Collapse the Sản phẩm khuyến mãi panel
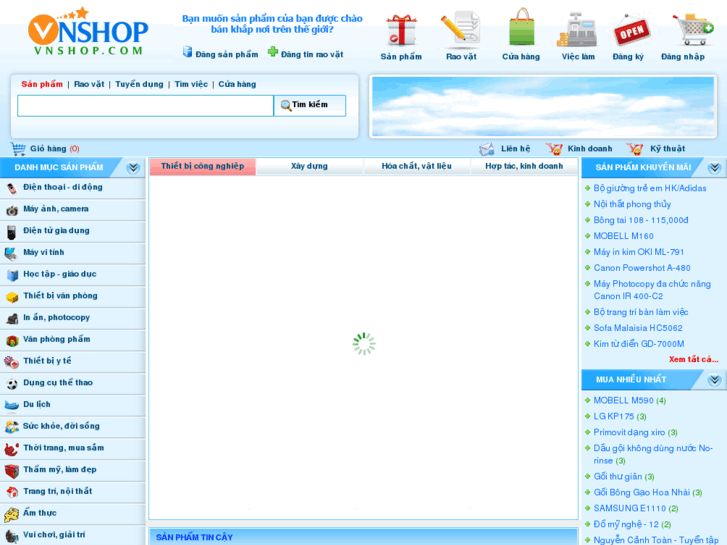The height and width of the screenshot is (545, 727). pyautogui.click(x=715, y=167)
